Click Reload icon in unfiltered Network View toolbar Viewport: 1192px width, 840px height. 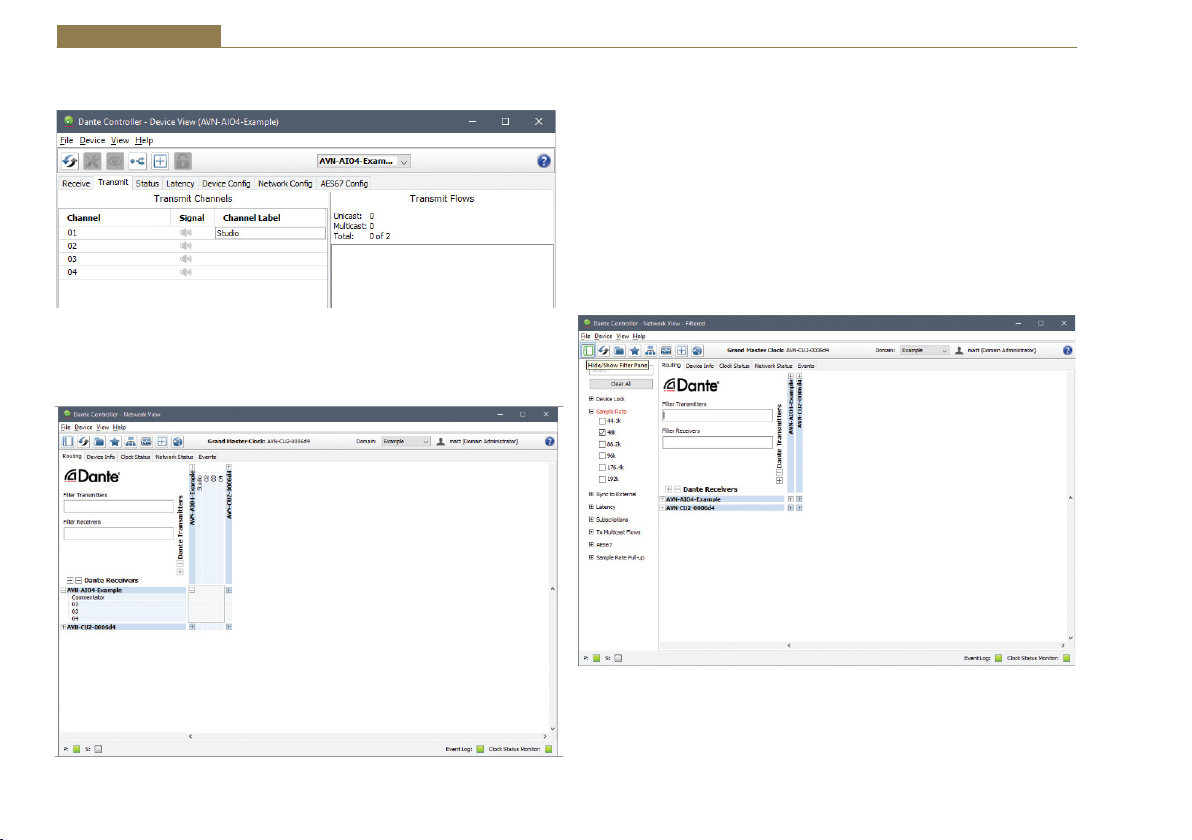(x=84, y=442)
